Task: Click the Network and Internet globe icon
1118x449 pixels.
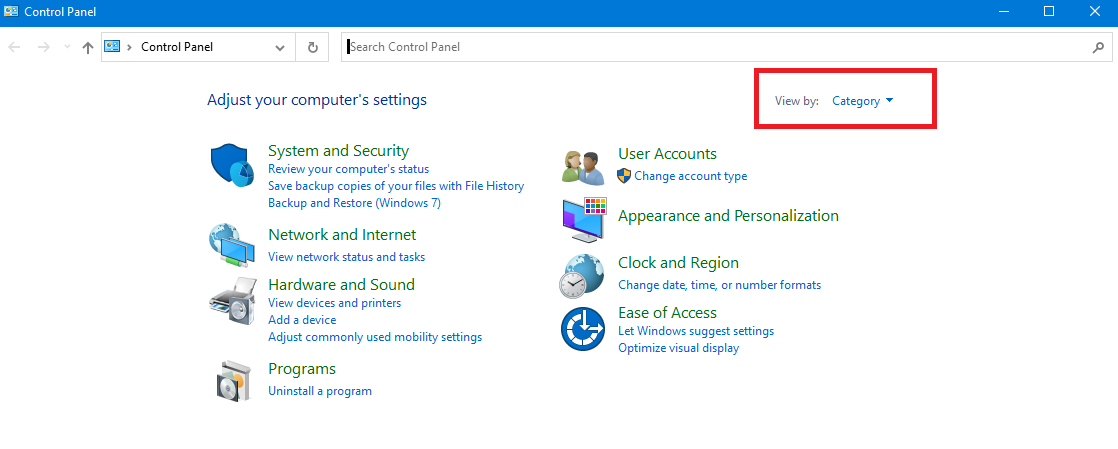Action: tap(232, 244)
